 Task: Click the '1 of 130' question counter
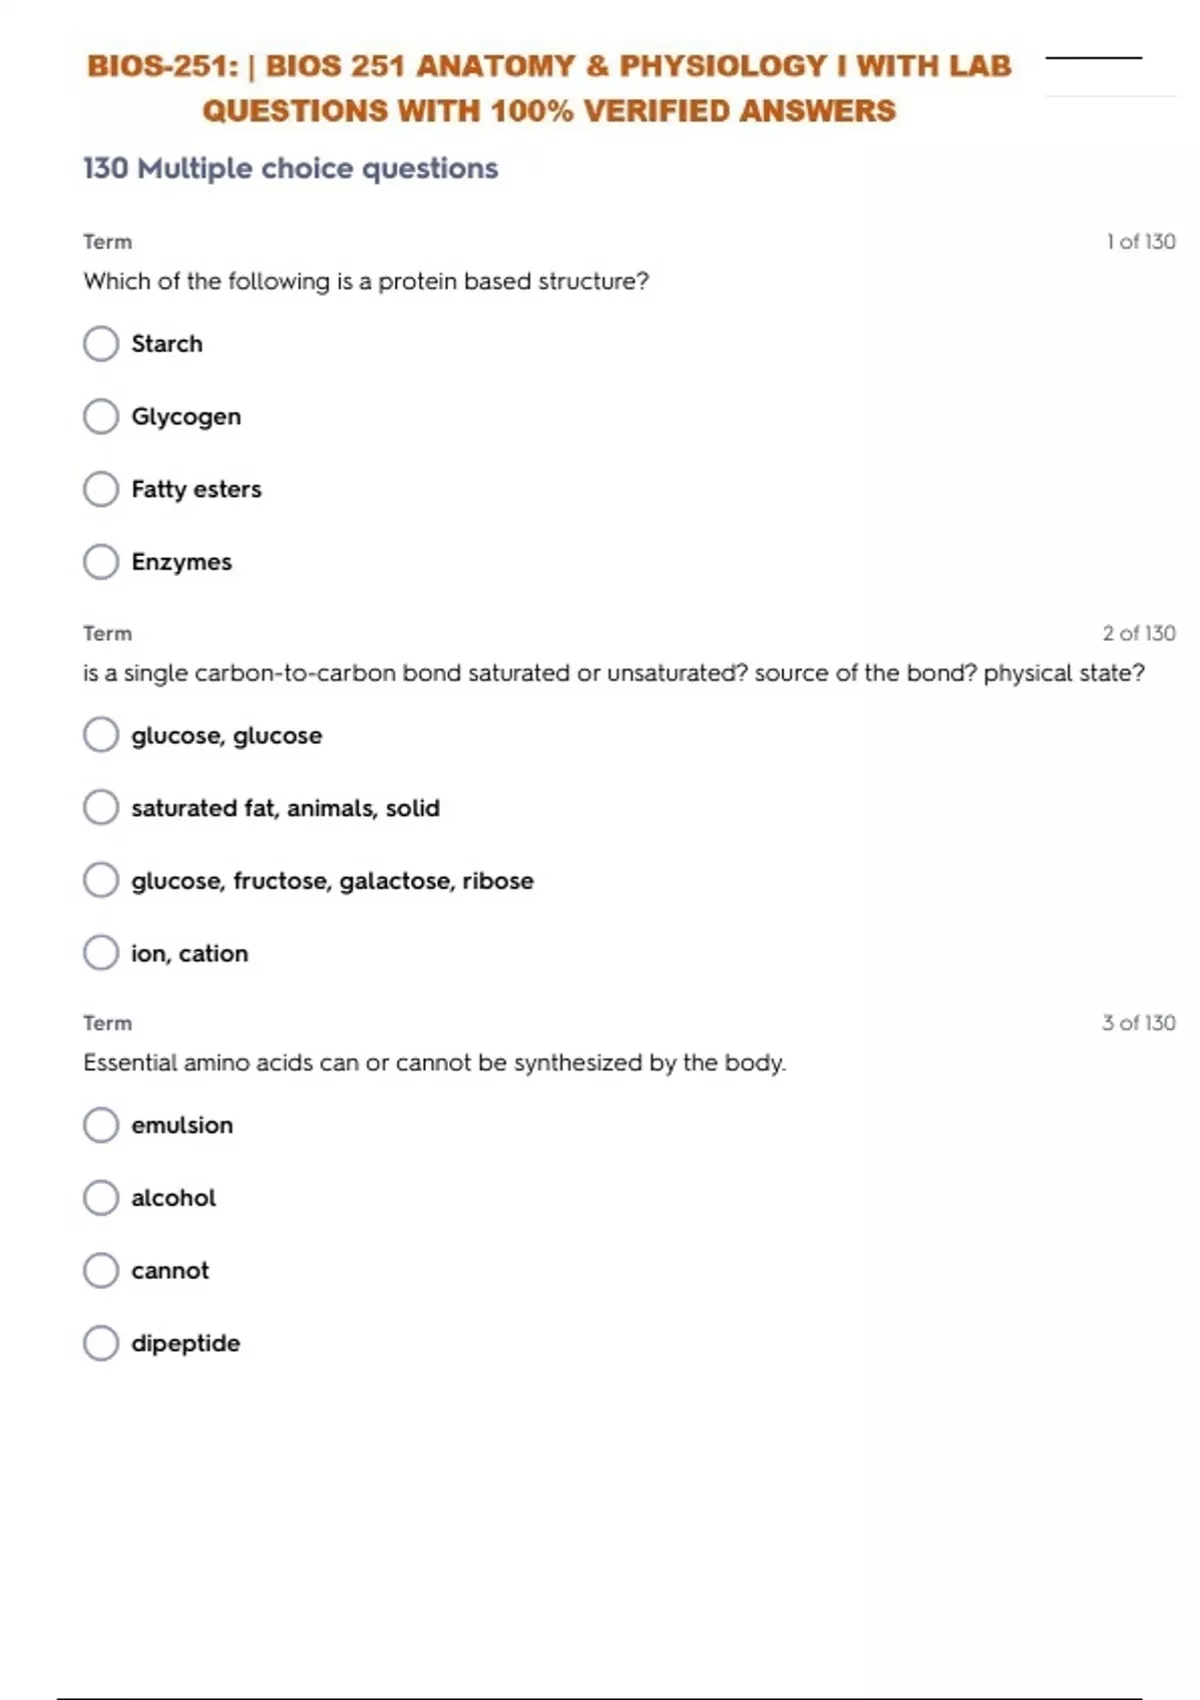click(x=1140, y=242)
